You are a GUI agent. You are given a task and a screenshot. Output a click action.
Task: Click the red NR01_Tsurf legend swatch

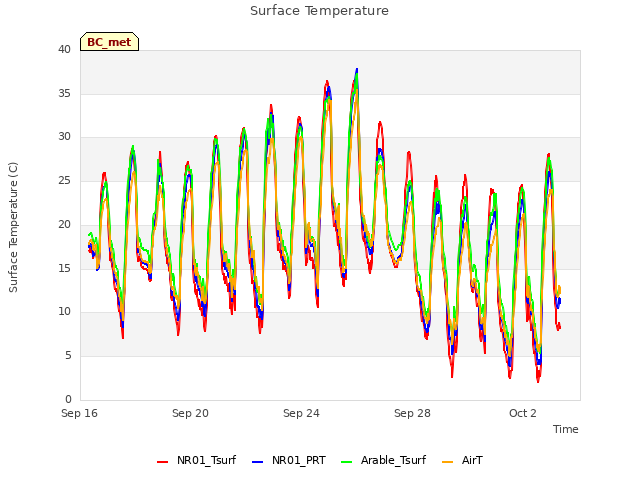[162, 462]
